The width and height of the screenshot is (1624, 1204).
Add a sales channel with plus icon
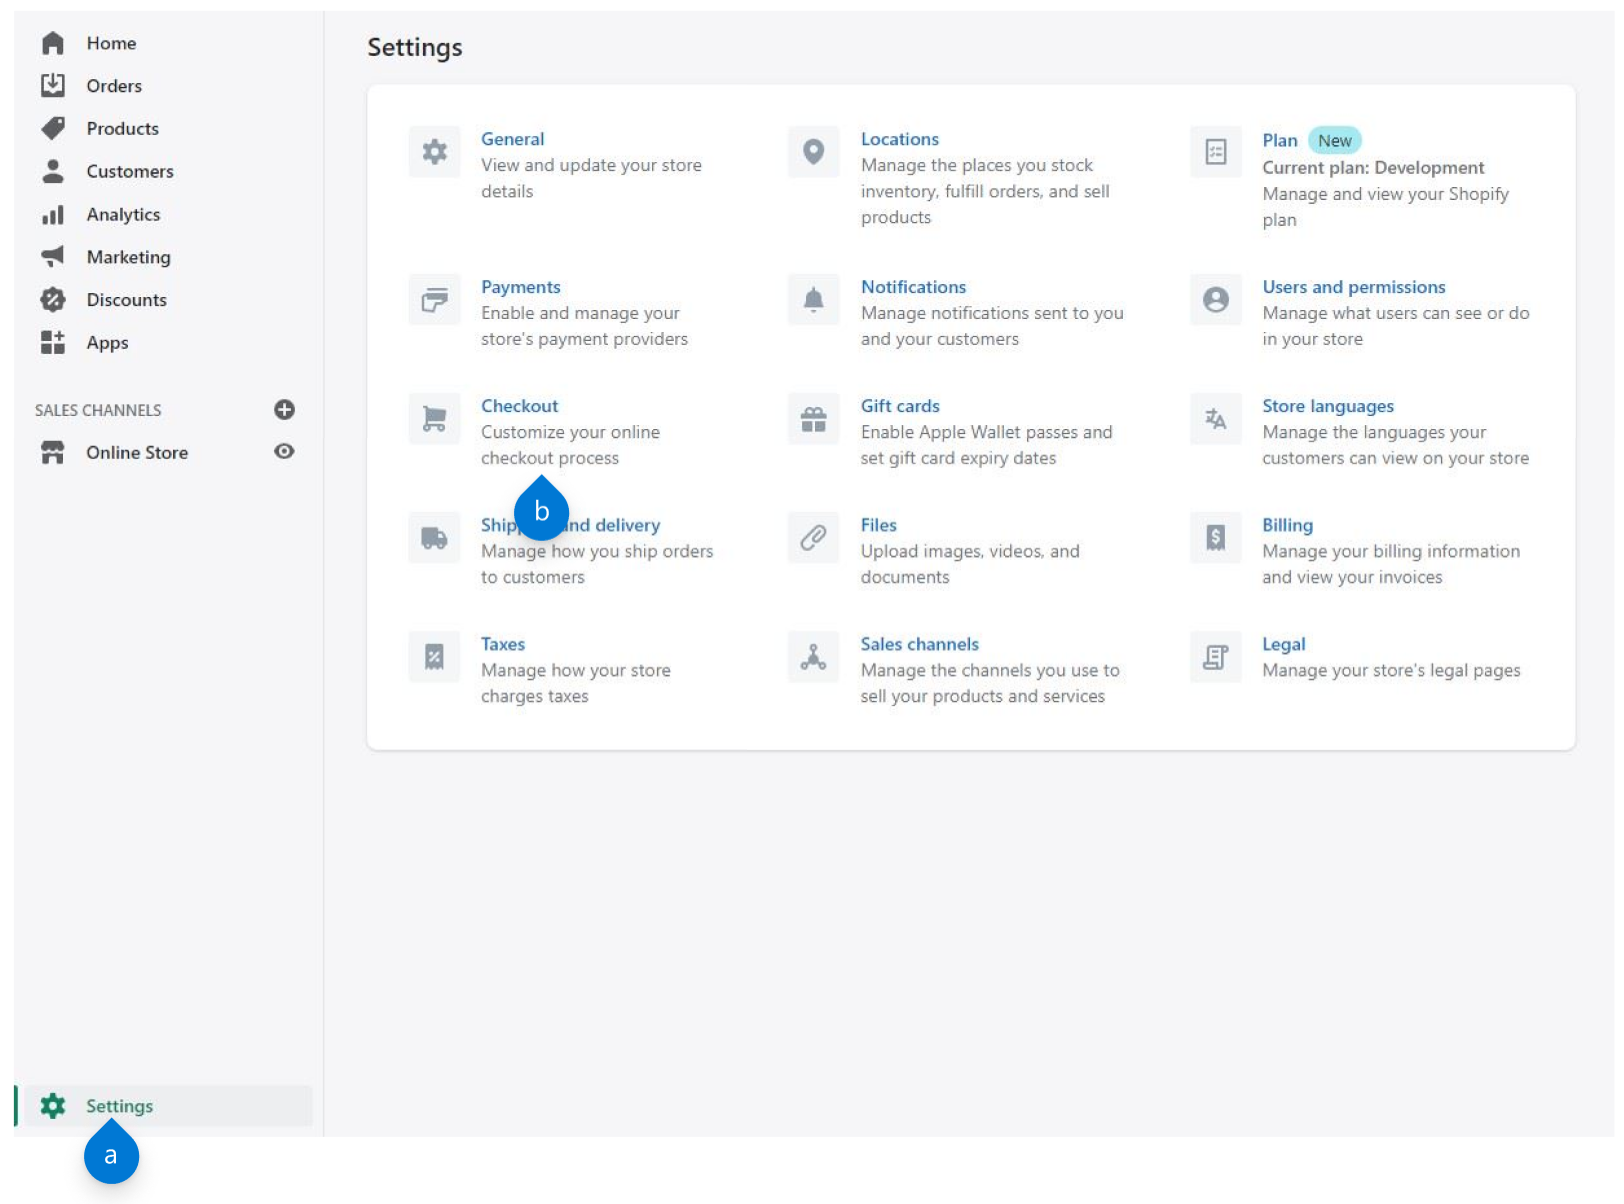pos(284,410)
